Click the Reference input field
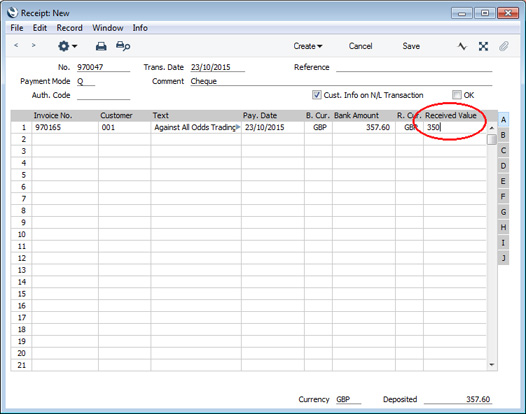Image resolution: width=526 pixels, height=414 pixels. (414, 67)
